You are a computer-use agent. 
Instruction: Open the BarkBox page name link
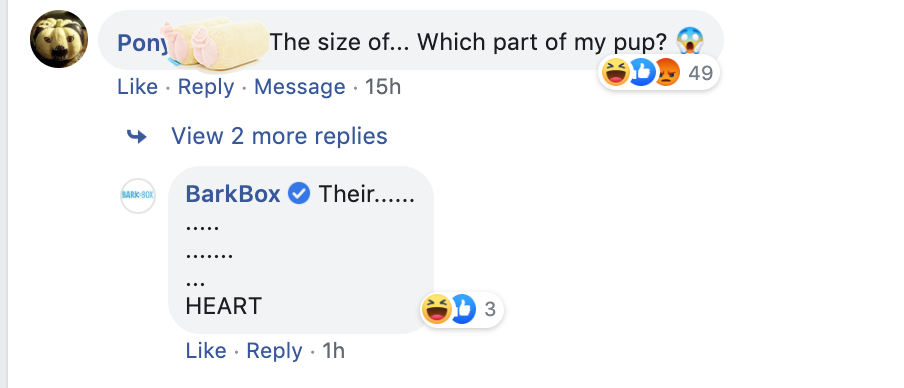click(233, 194)
